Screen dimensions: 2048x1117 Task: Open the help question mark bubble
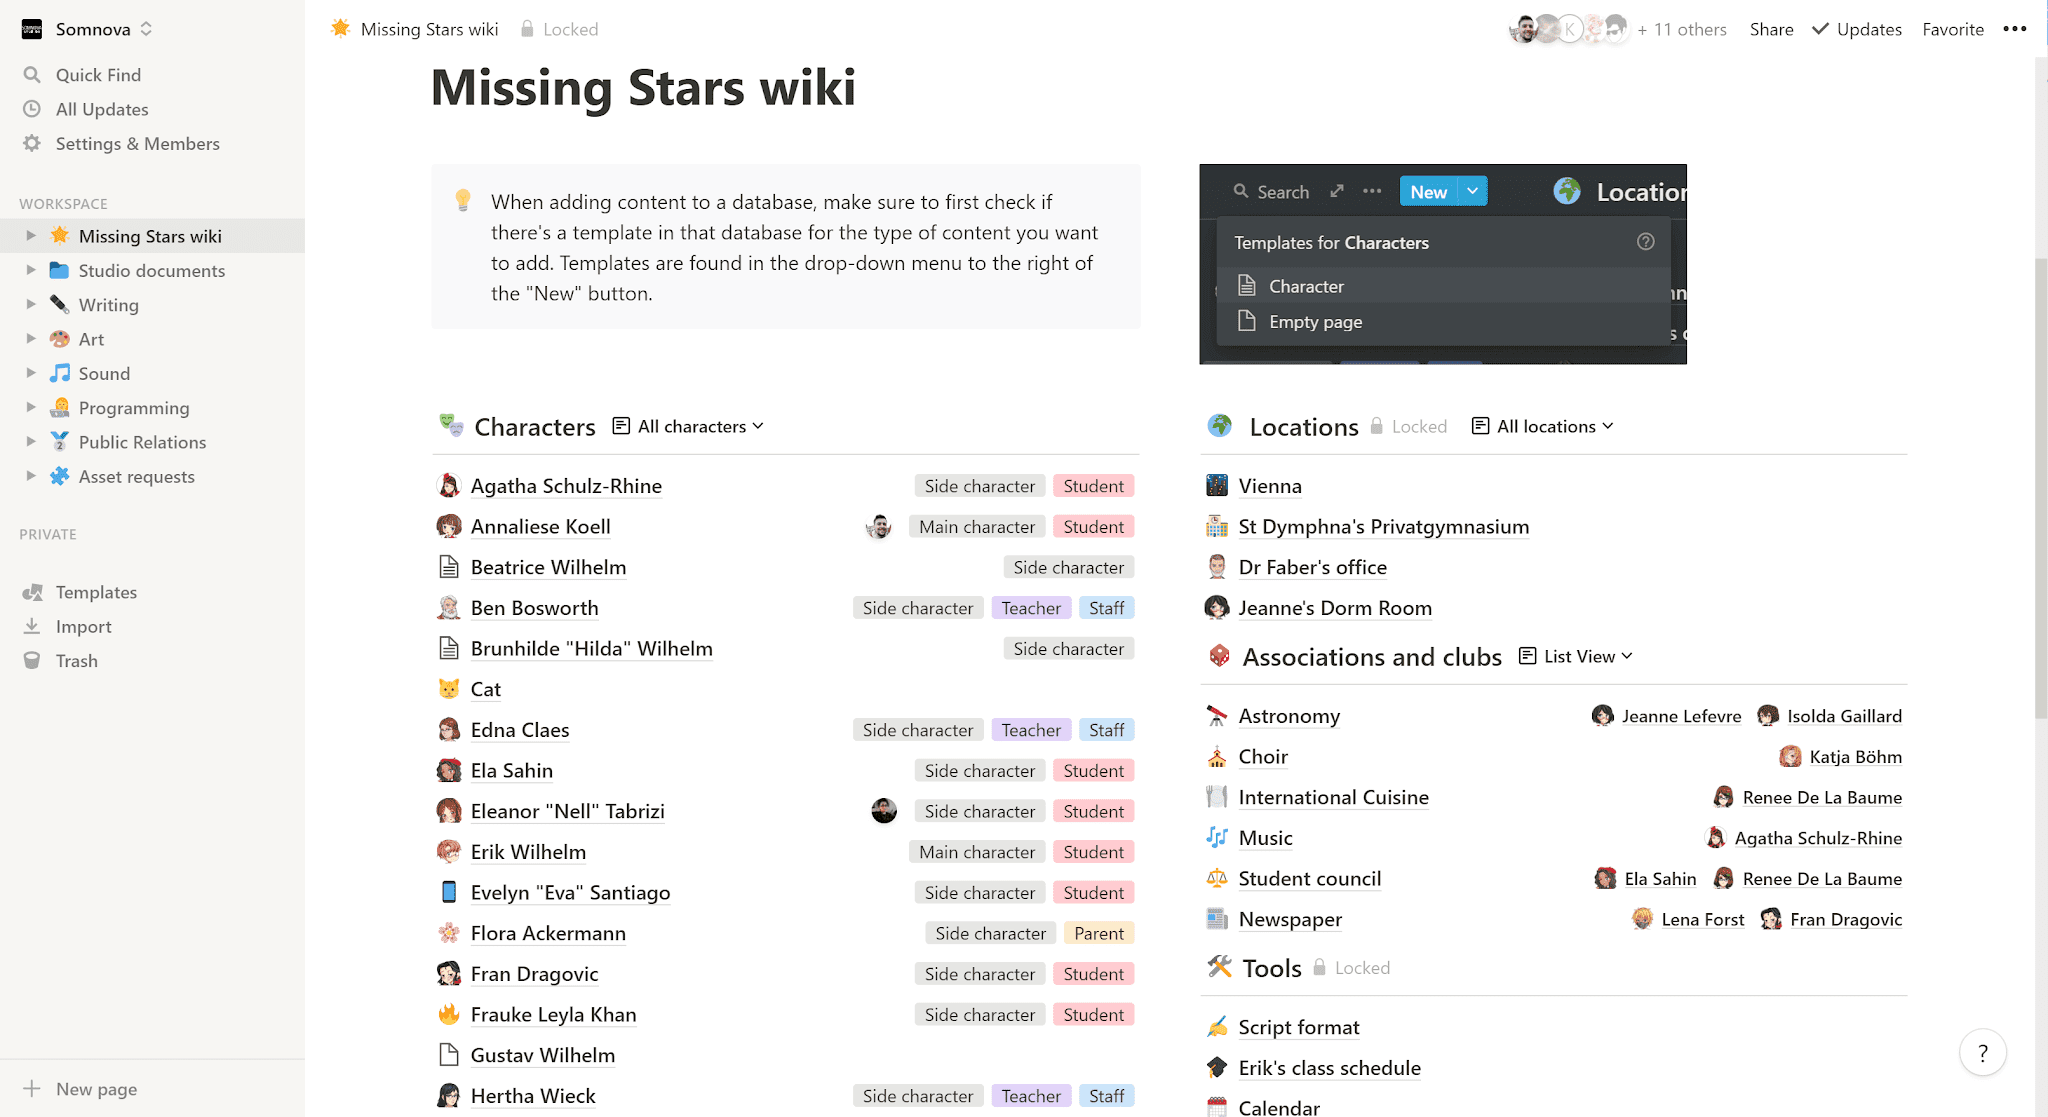[x=1983, y=1052]
